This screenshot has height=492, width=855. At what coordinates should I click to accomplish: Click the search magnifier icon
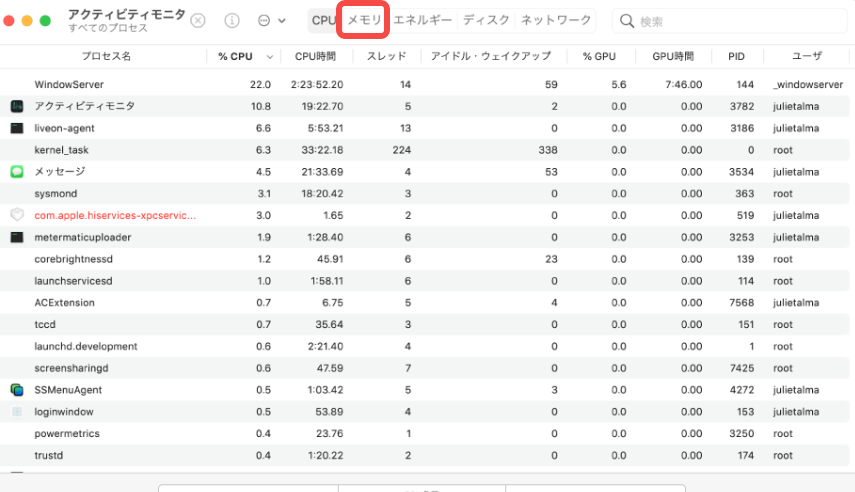tap(627, 21)
